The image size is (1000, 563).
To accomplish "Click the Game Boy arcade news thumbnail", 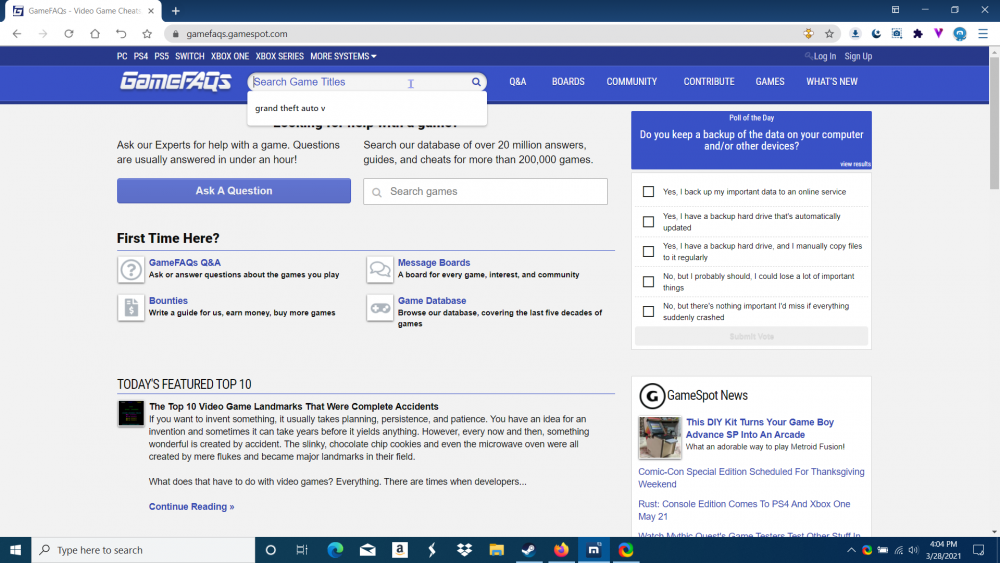I will point(659,437).
